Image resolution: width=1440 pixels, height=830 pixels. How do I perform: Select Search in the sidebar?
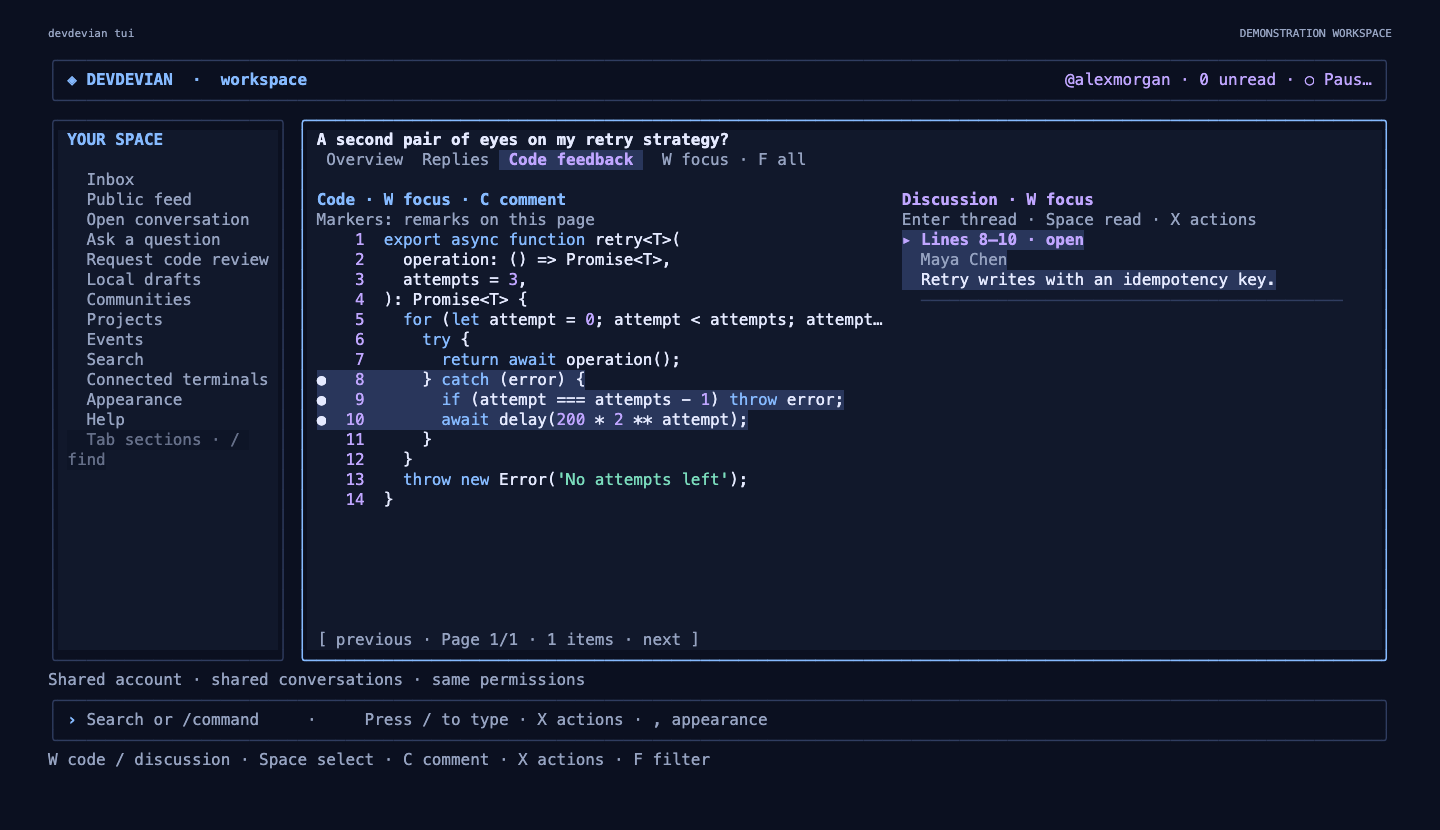pyautogui.click(x=115, y=360)
